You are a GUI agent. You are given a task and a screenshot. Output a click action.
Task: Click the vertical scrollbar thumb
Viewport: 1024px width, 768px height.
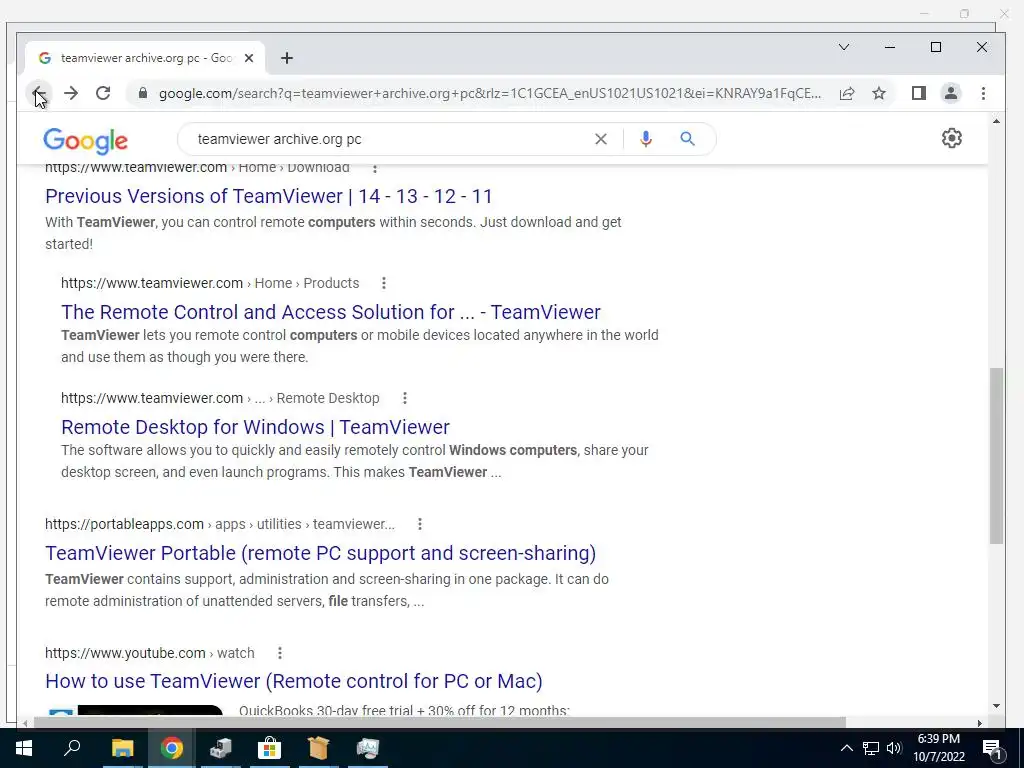coord(996,455)
